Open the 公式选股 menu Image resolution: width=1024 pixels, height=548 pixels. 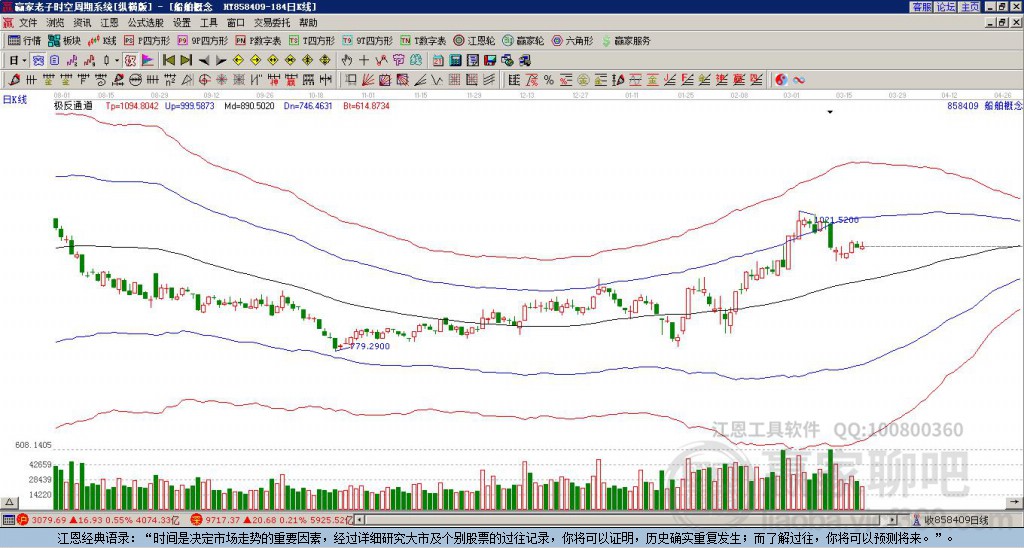click(145, 23)
